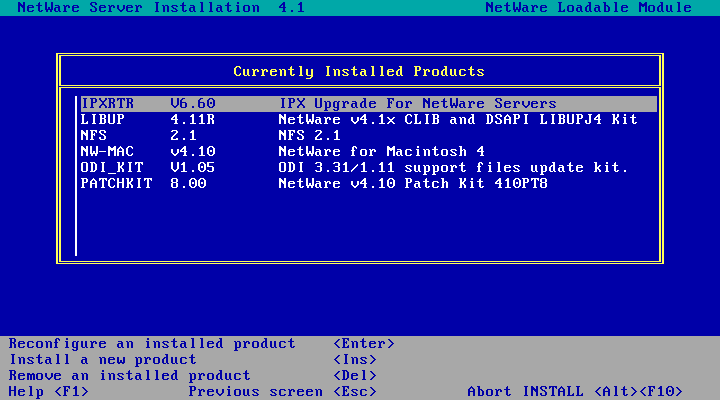Screen dimensions: 720x400
Task: Click 'Remove an installed product' hint
Action: point(129,376)
